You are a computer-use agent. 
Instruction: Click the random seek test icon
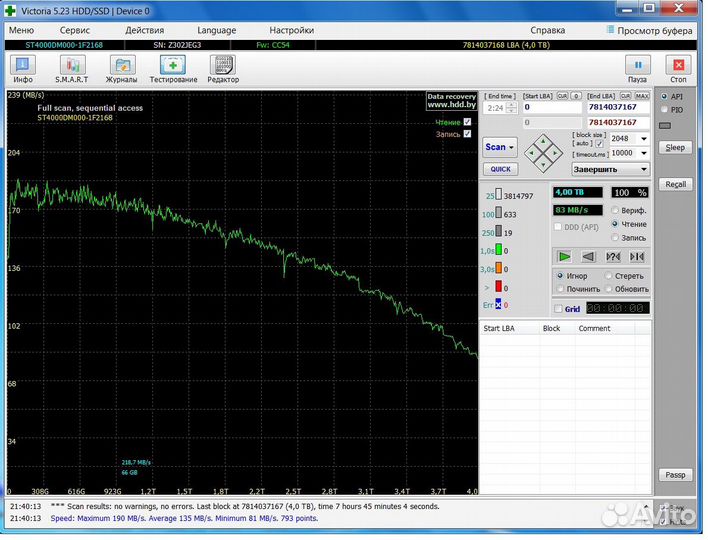pos(613,257)
